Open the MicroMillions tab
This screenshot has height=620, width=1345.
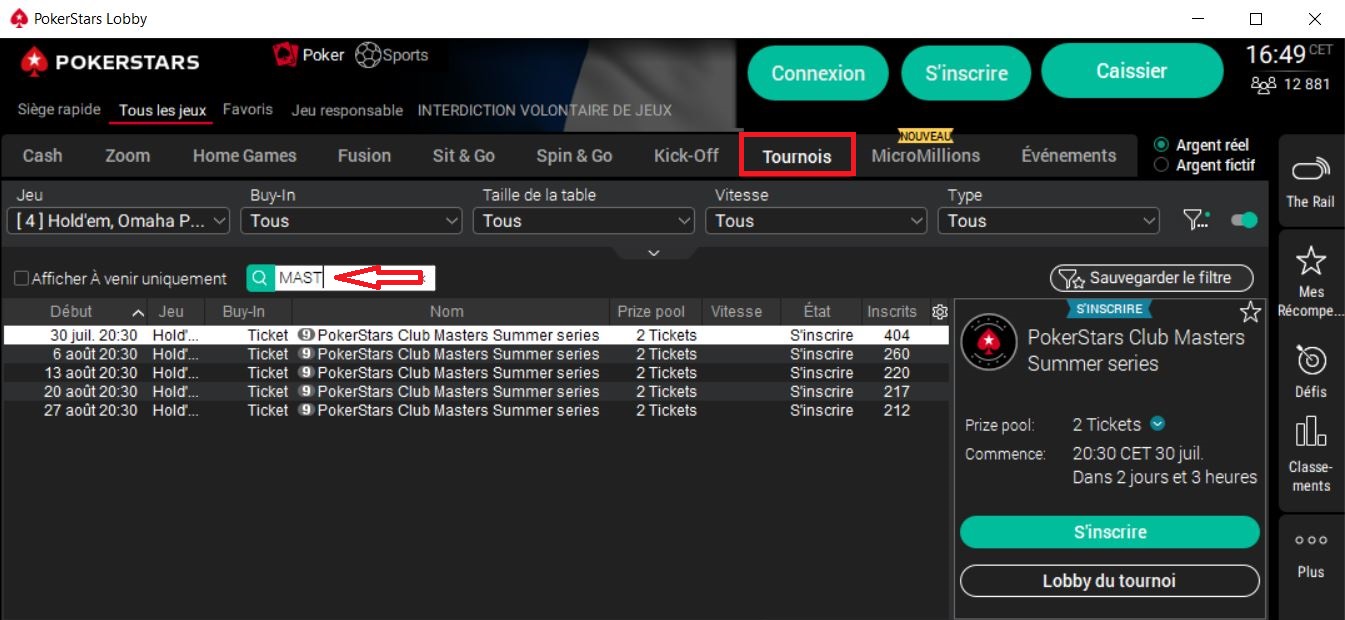[x=926, y=156]
